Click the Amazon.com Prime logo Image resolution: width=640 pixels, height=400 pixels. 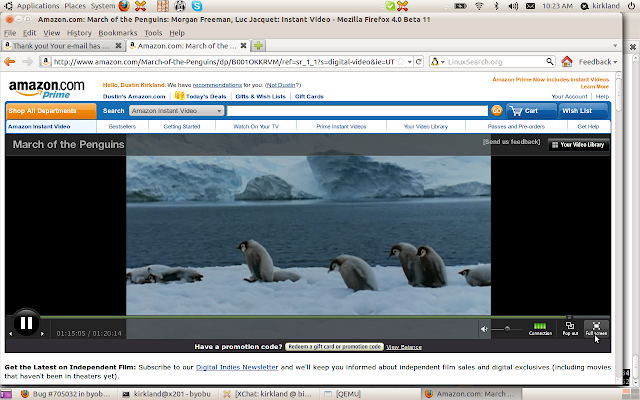click(47, 89)
